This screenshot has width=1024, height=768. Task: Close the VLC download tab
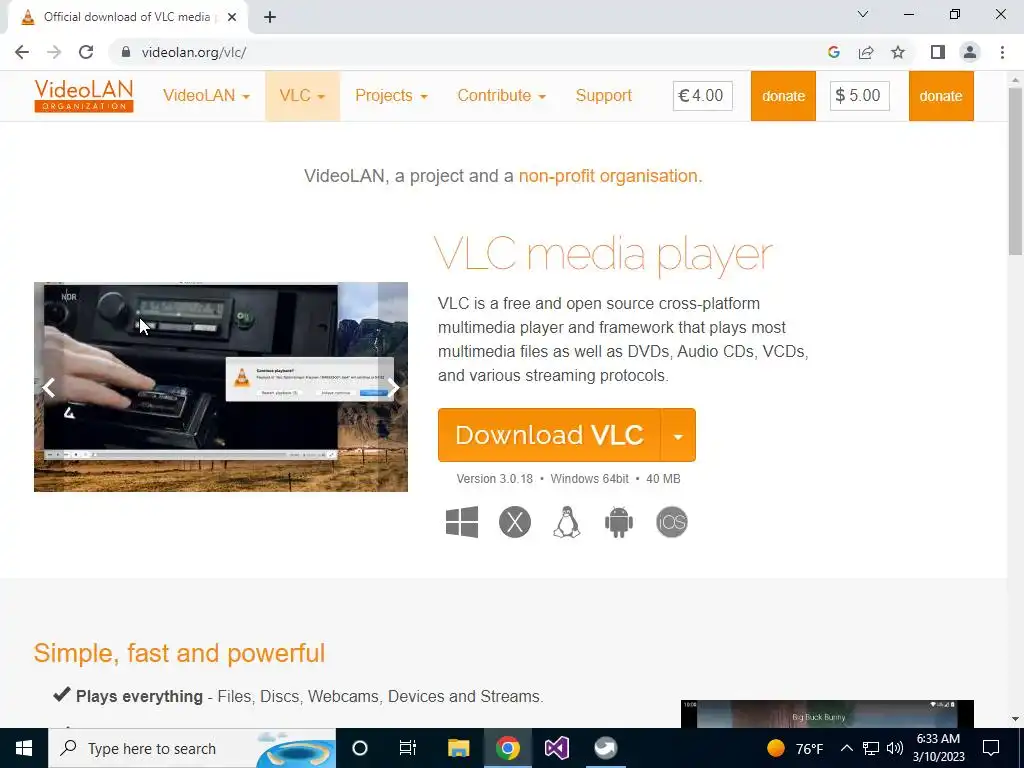(x=232, y=17)
